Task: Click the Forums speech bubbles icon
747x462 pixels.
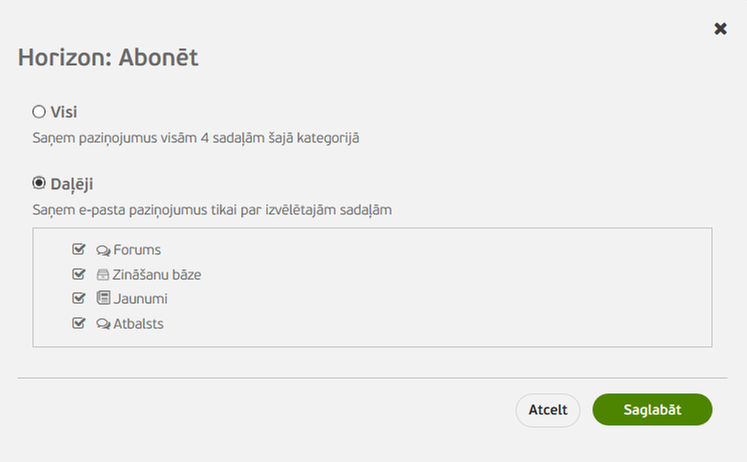Action: pyautogui.click(x=103, y=250)
